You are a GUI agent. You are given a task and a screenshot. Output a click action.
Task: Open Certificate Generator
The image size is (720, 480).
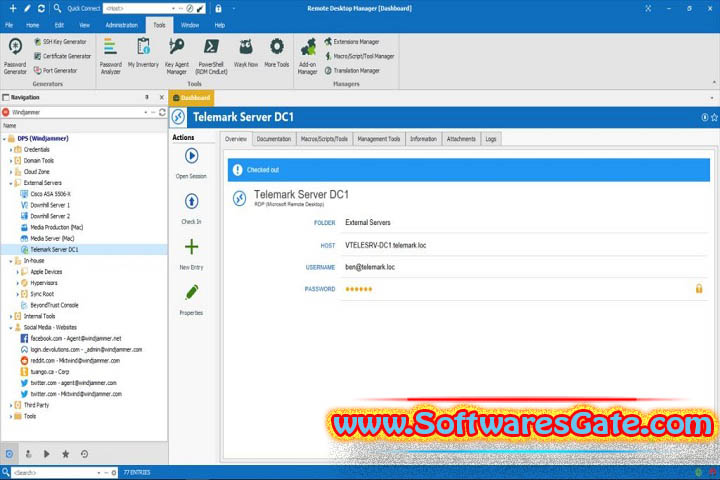[x=62, y=56]
